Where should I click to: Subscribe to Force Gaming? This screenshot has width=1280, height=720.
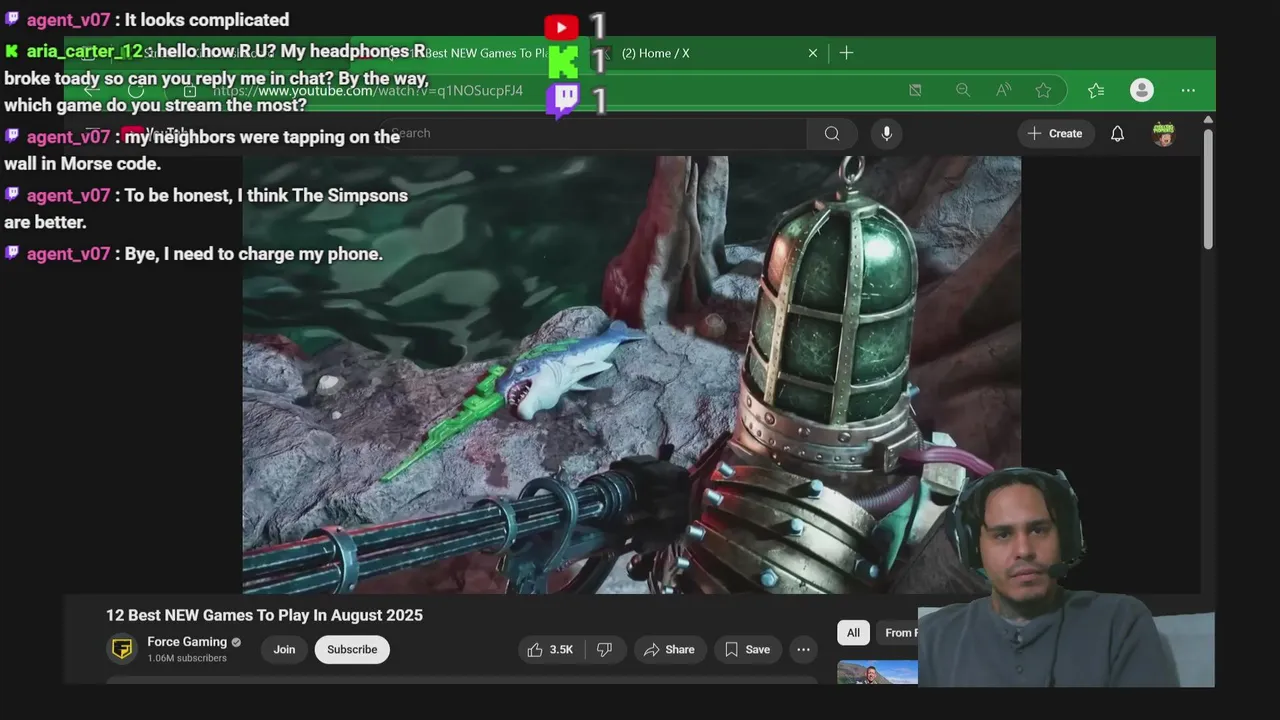352,650
